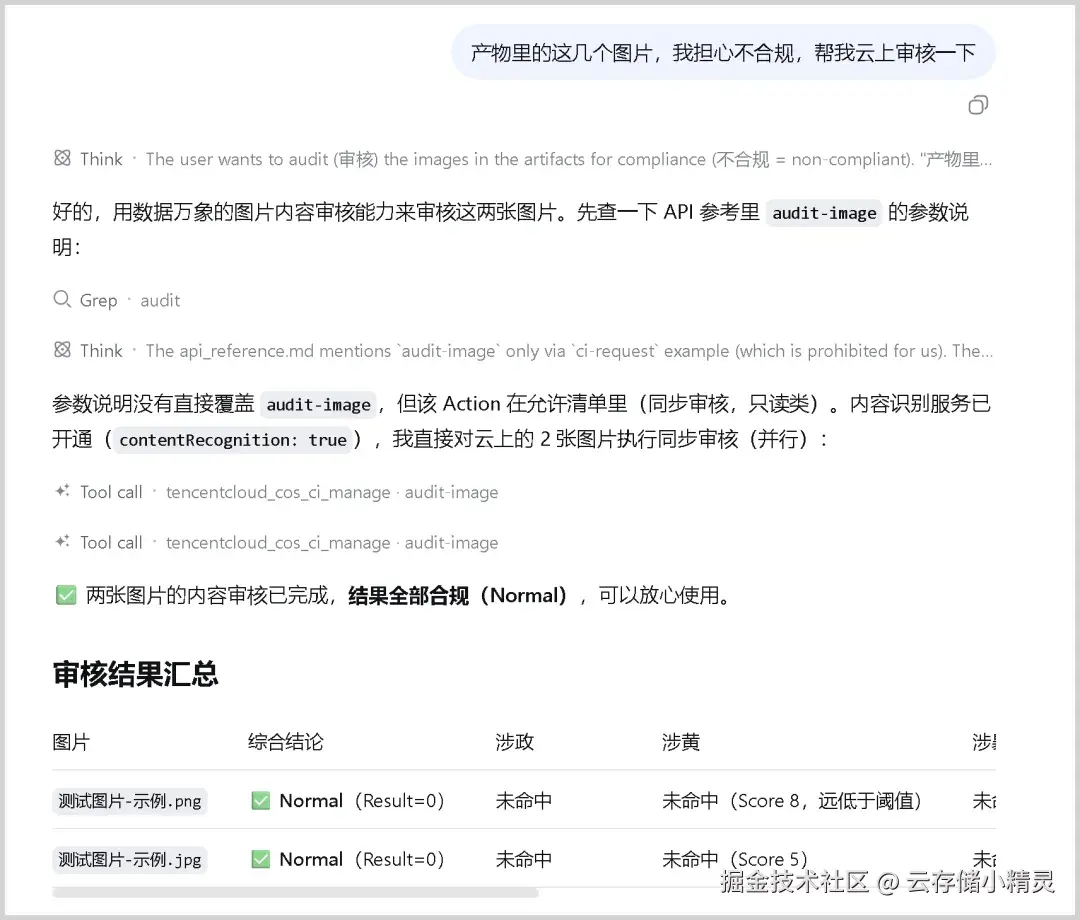Viewport: 1080px width, 920px height.
Task: Expand the first Think step about auditing images
Action: pos(523,159)
